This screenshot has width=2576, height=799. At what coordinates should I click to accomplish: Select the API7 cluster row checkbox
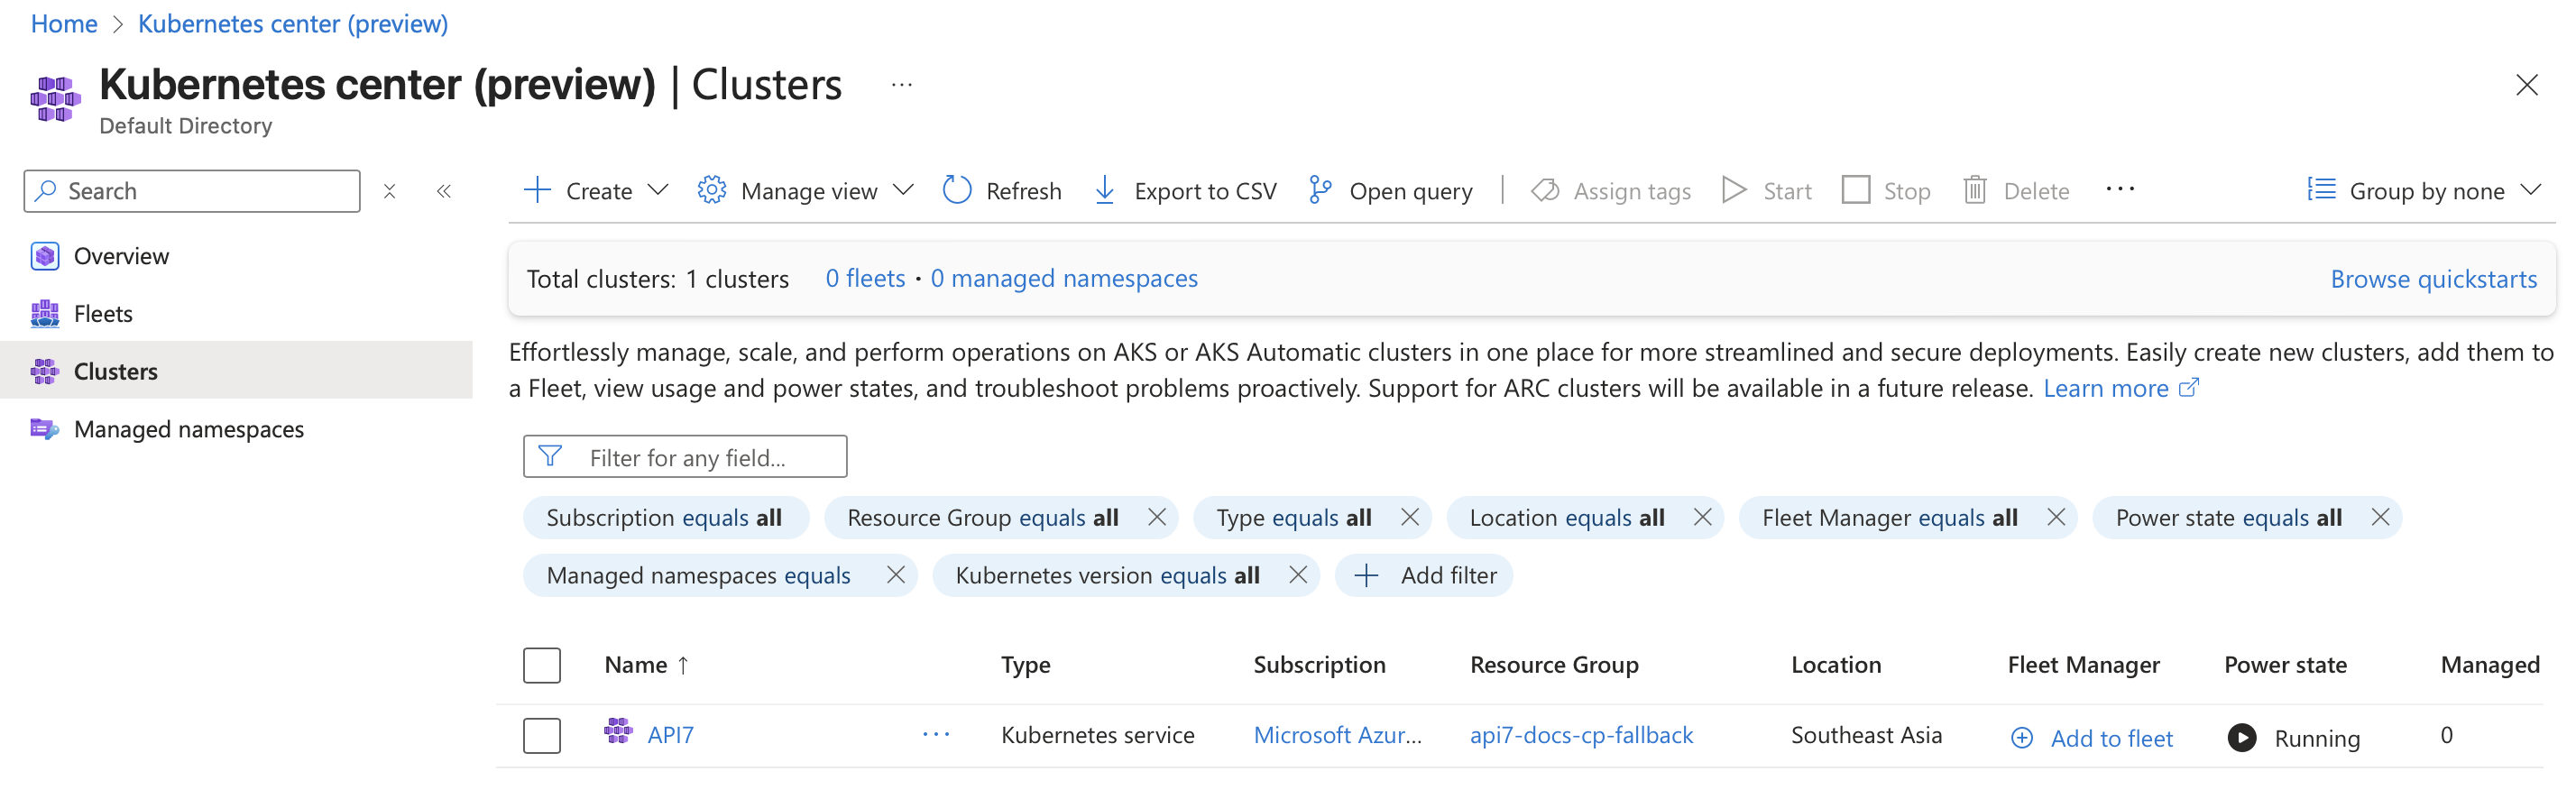(541, 736)
